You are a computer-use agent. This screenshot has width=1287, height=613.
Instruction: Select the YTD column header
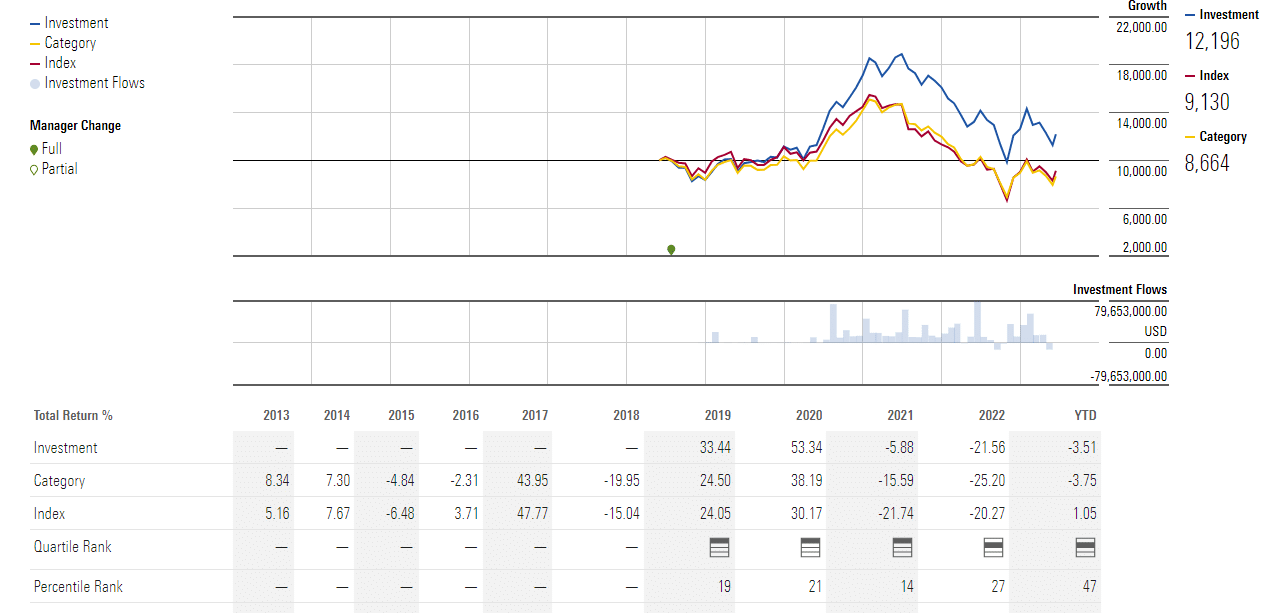pyautogui.click(x=1084, y=415)
